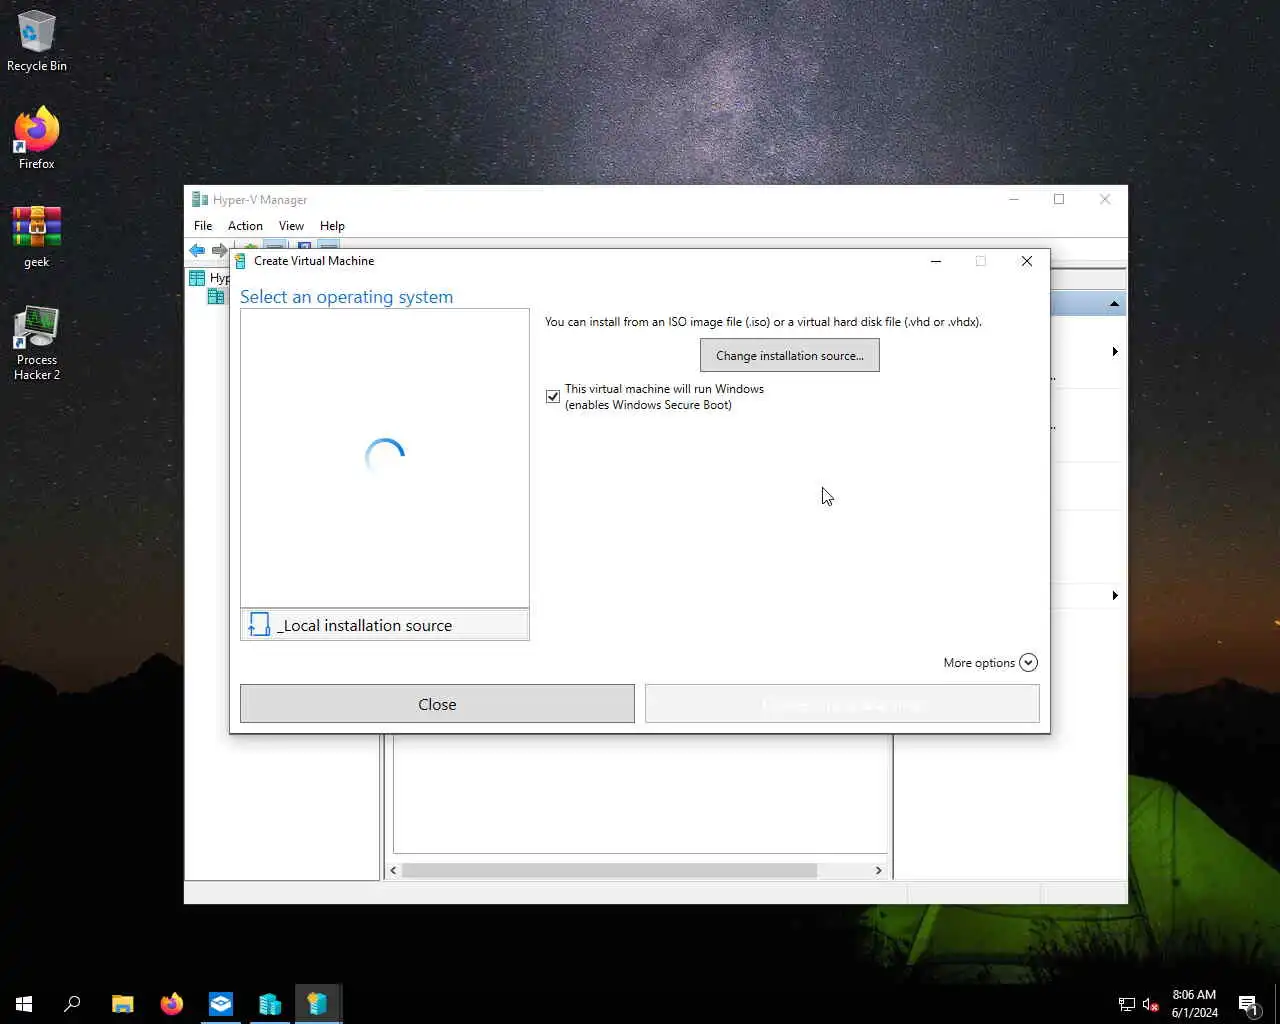Switch to Create Virtual Machine taskbar icon
1280x1024 pixels.
click(x=318, y=1003)
